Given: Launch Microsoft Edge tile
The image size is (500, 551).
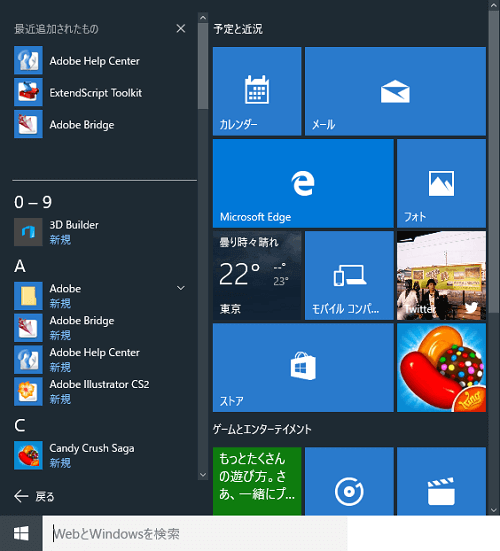Looking at the screenshot, I should 303,183.
